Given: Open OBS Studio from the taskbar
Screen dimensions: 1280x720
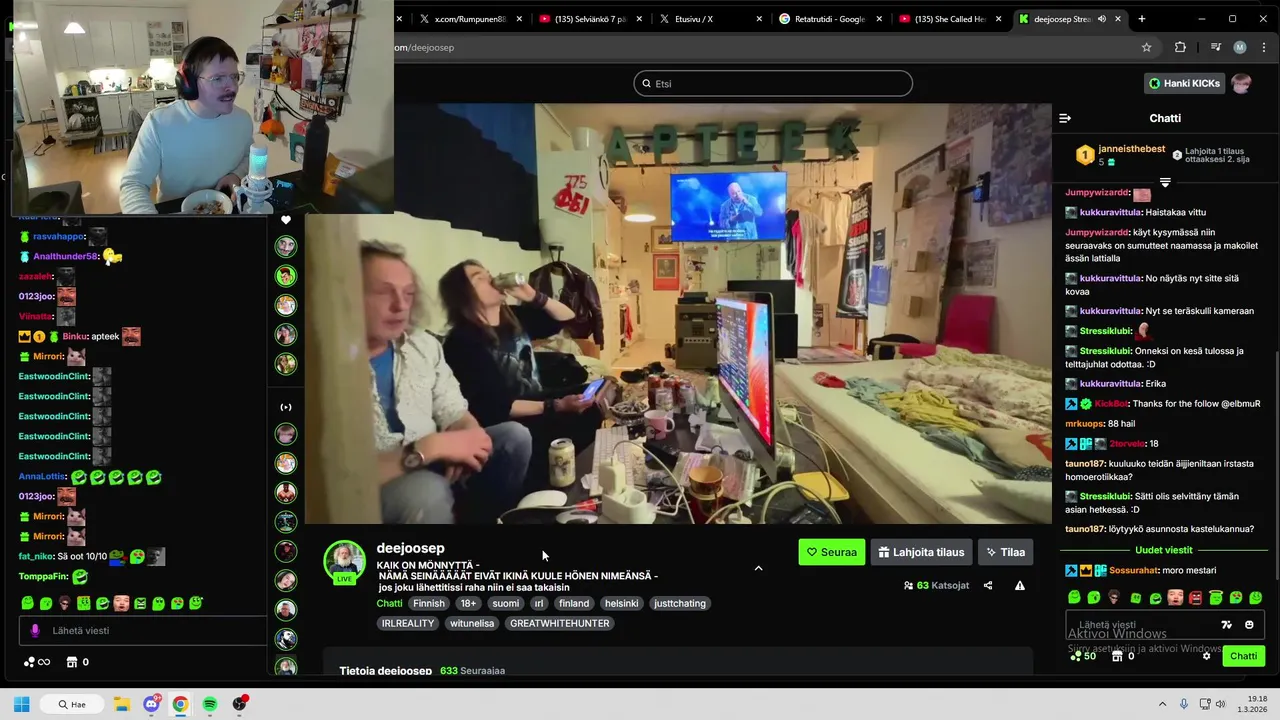Looking at the screenshot, I should click(239, 704).
